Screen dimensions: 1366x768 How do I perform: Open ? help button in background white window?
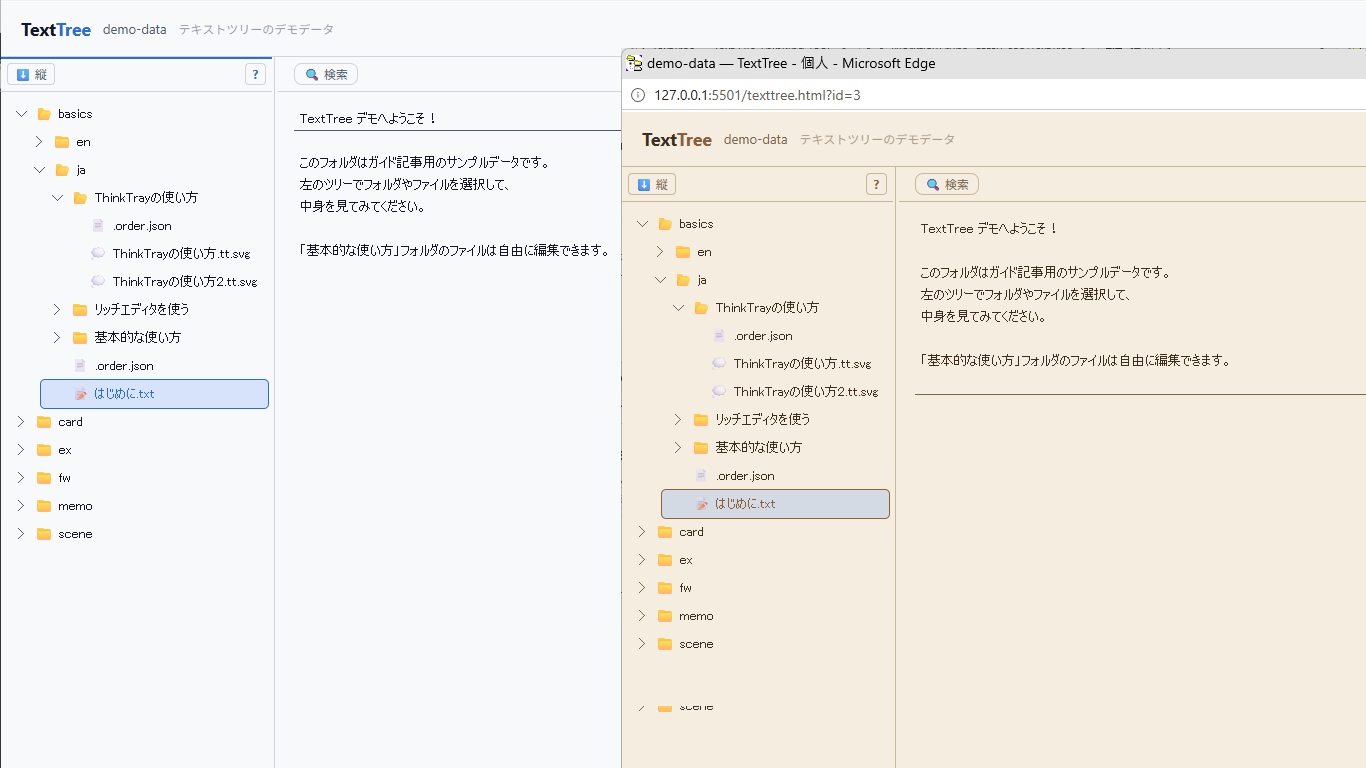tap(255, 74)
